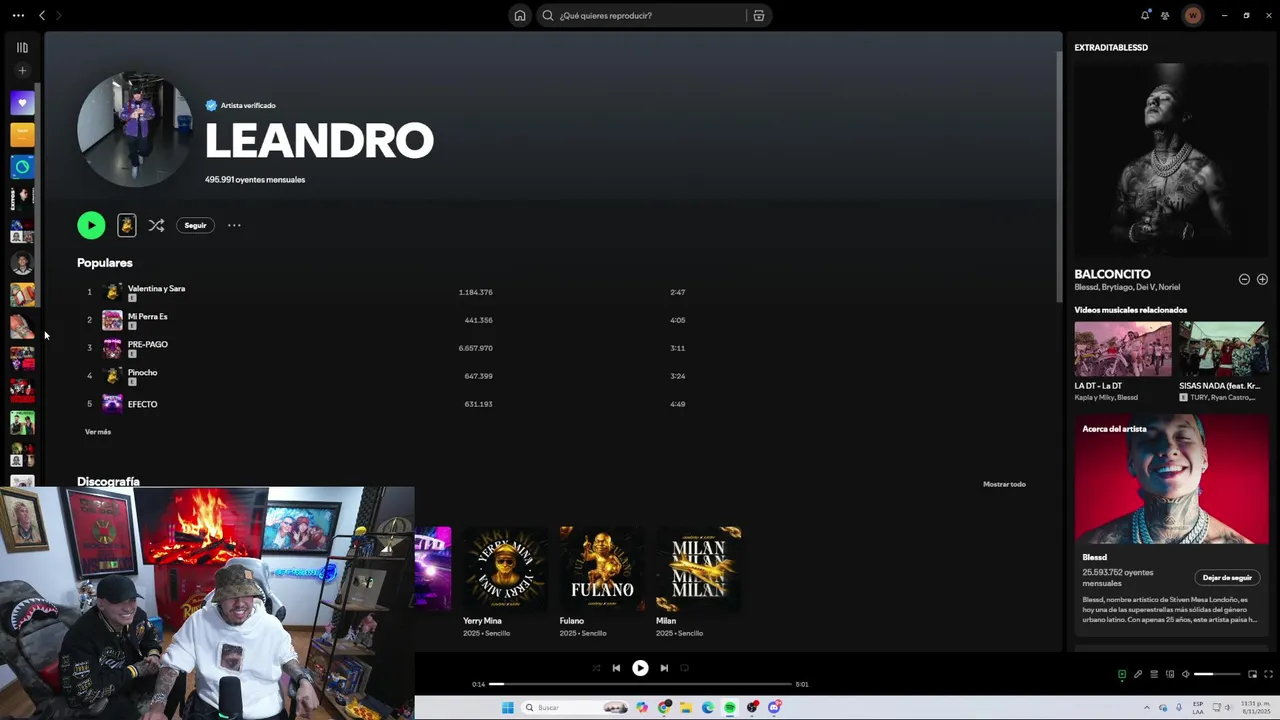Viewport: 1280px width, 720px height.
Task: Toggle repeat in the bottom player bar
Action: (x=684, y=668)
